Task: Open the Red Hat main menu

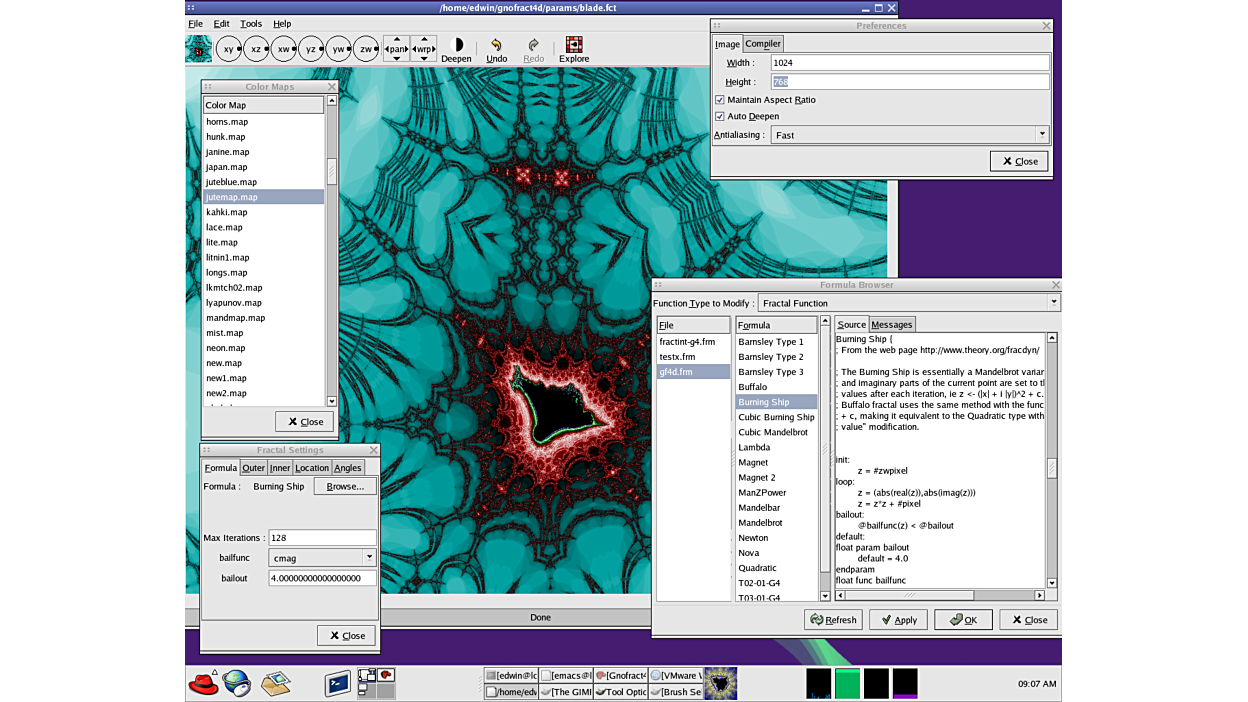Action: point(204,683)
